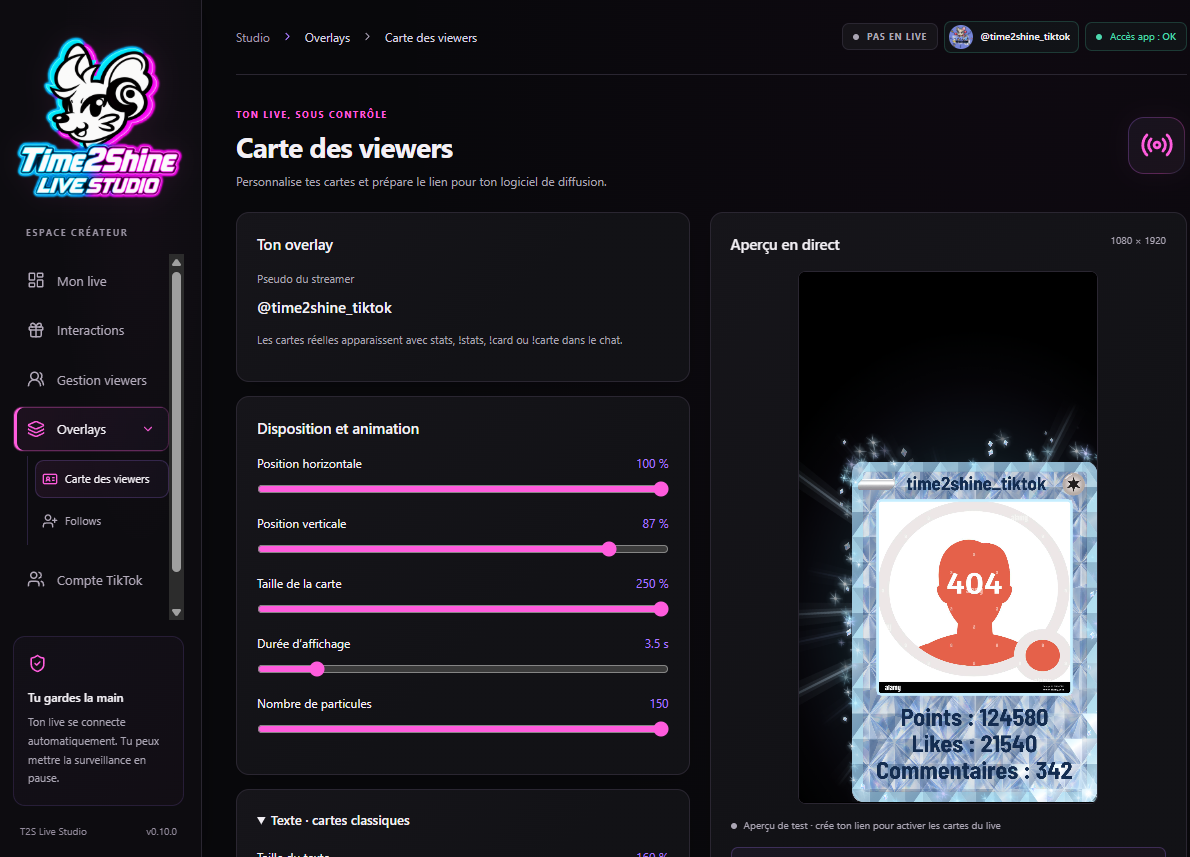Click sidebar scrollbar down arrow

176,613
